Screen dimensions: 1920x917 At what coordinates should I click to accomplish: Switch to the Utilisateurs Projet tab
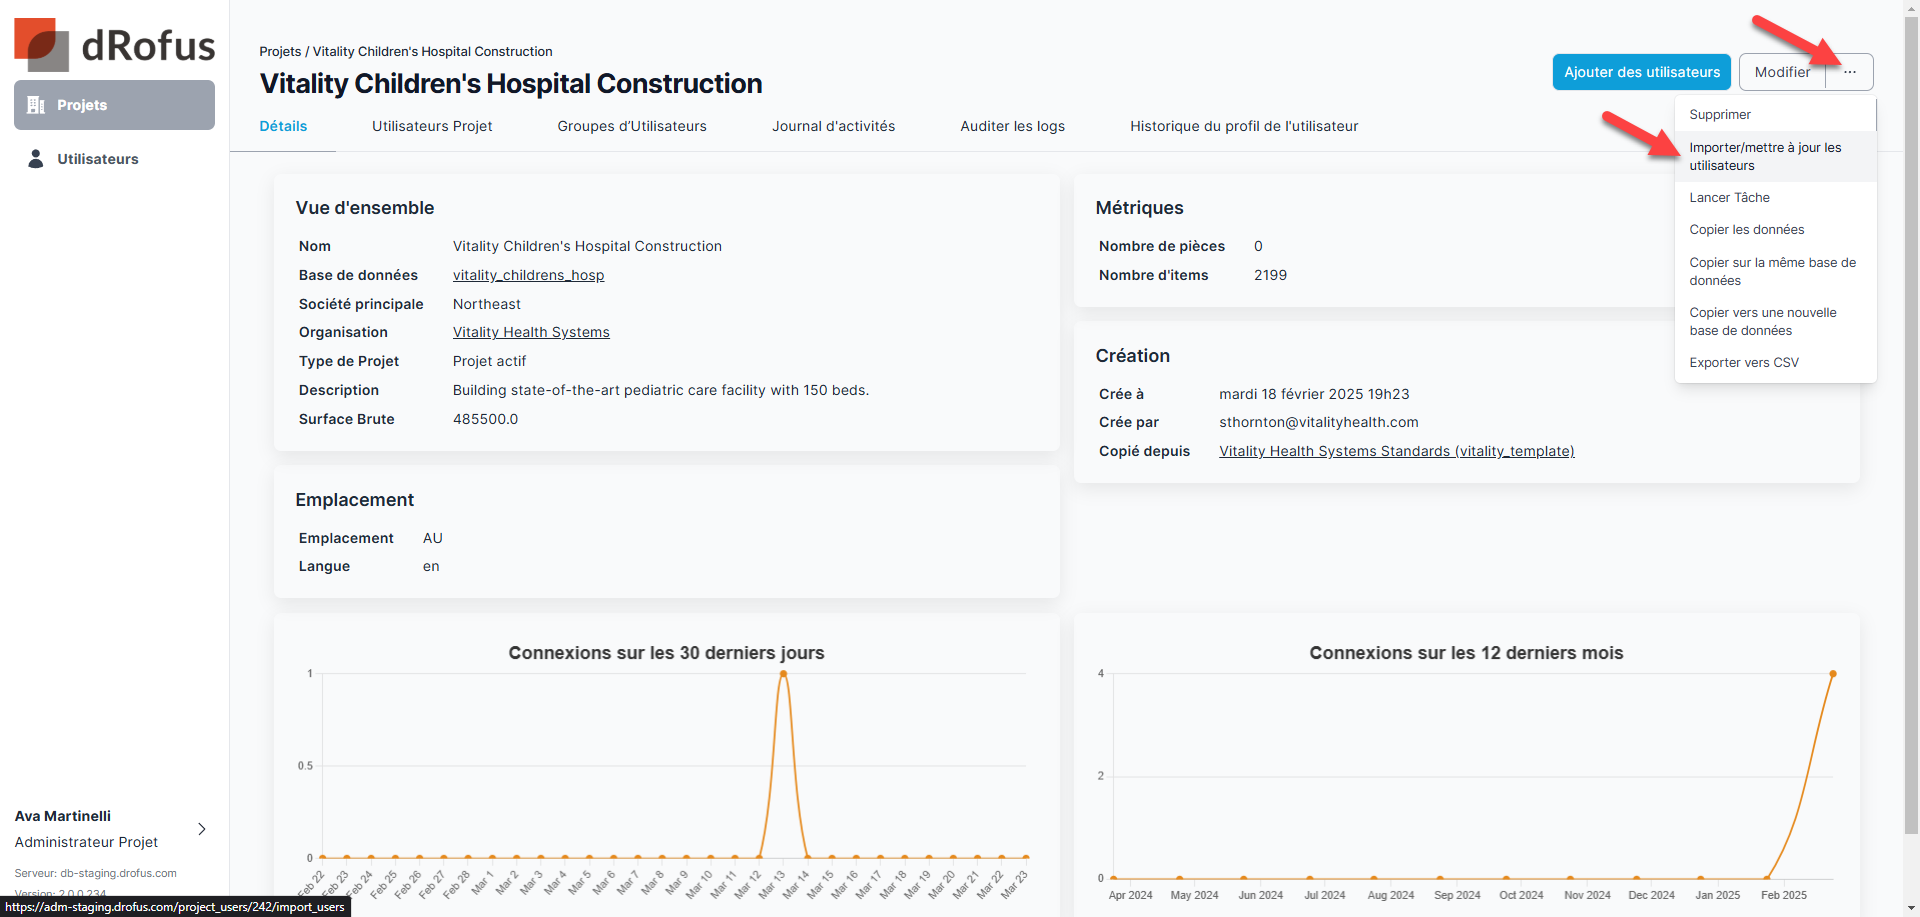432,126
